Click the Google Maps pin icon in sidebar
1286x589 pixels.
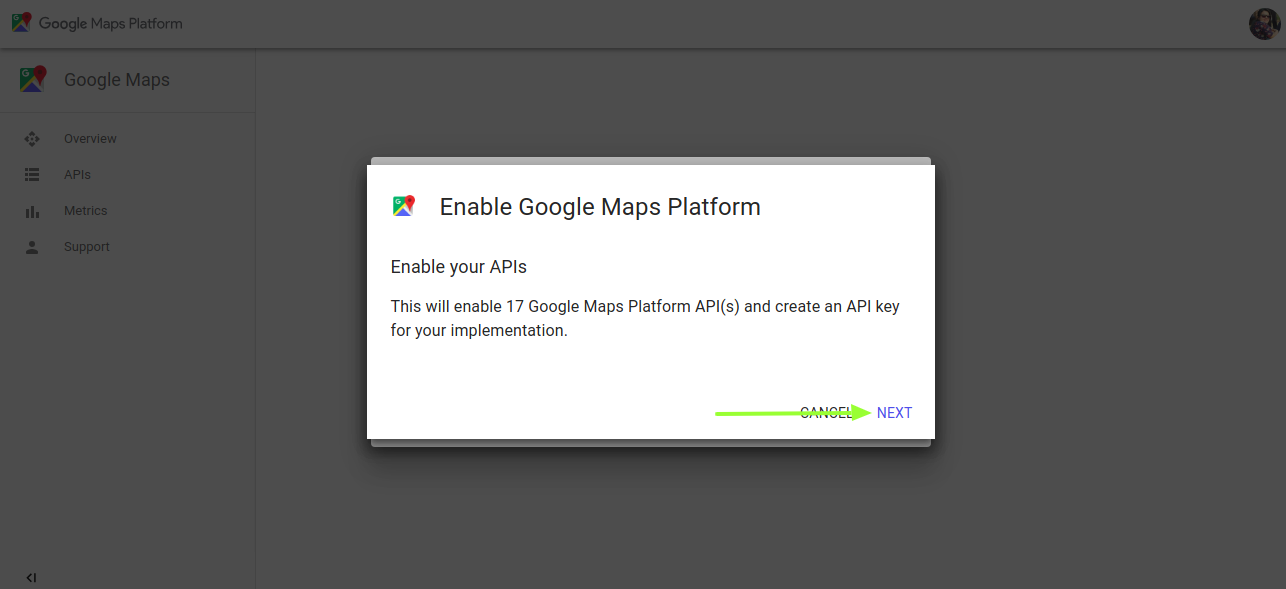coord(33,80)
